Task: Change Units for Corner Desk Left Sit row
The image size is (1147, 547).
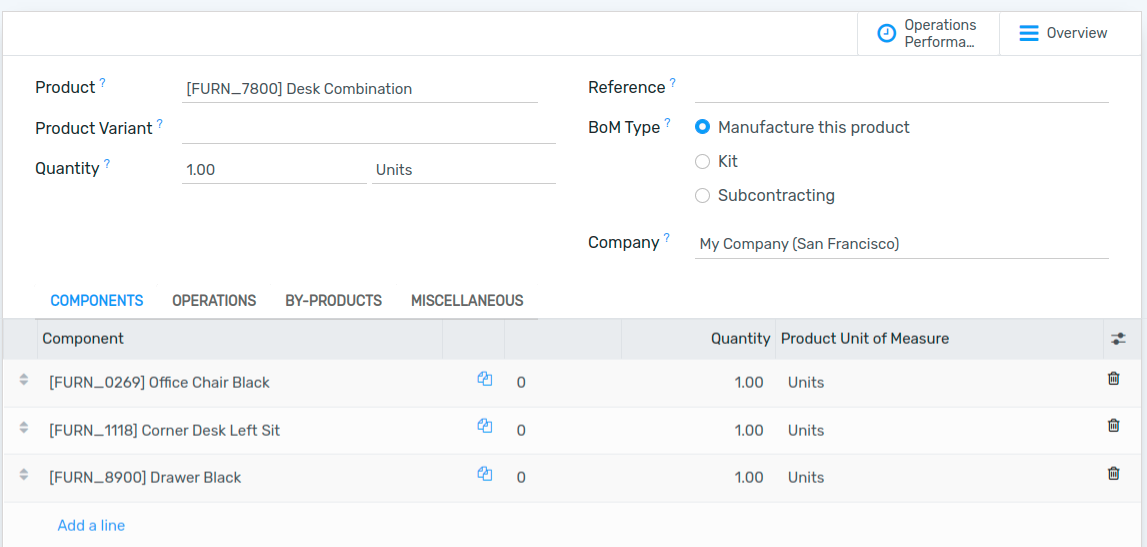Action: point(806,431)
